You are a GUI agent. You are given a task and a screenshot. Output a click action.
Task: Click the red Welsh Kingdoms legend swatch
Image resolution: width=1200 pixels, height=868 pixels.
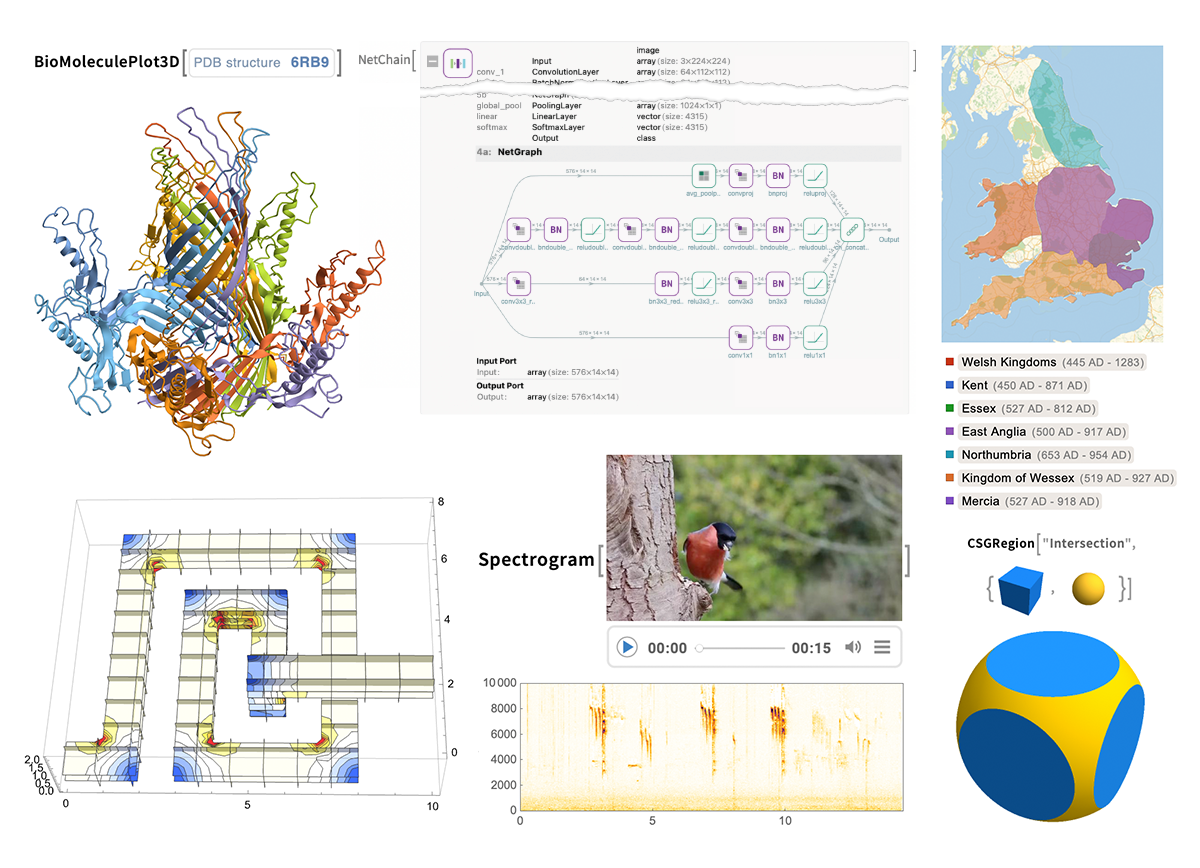pos(948,362)
